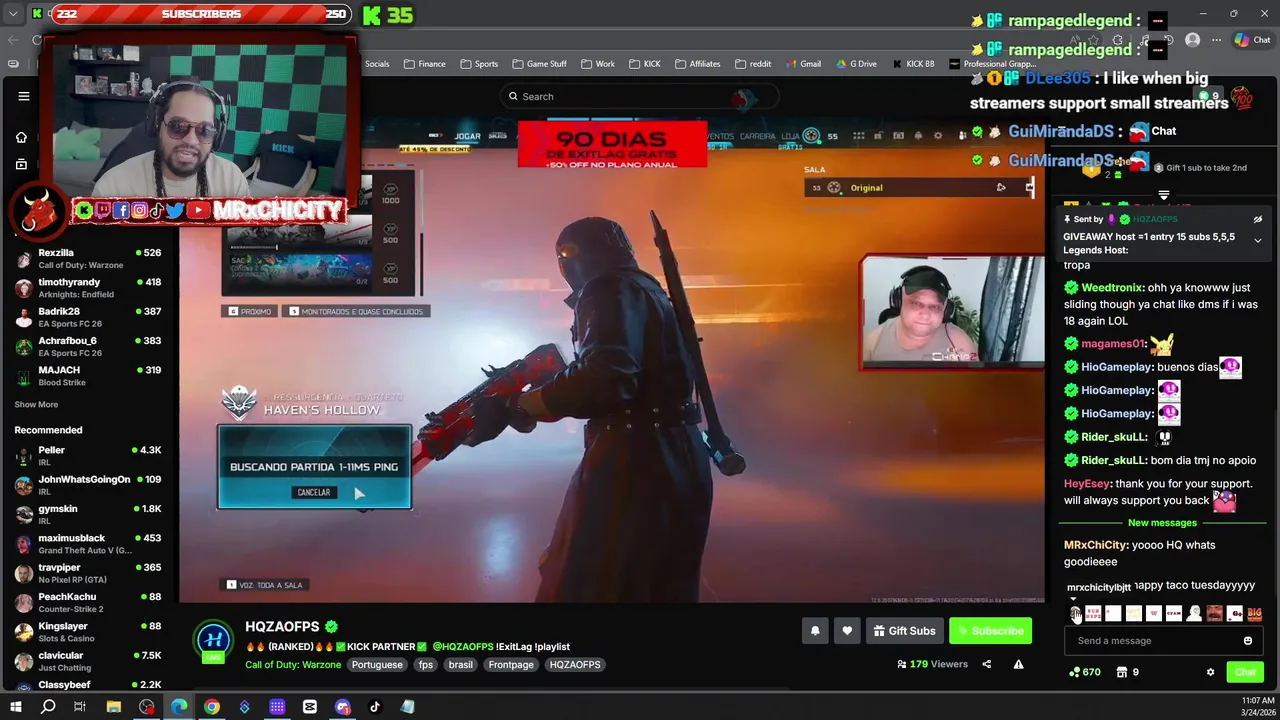The width and height of the screenshot is (1280, 720).
Task: Click in the Kick Search field
Action: (640, 96)
